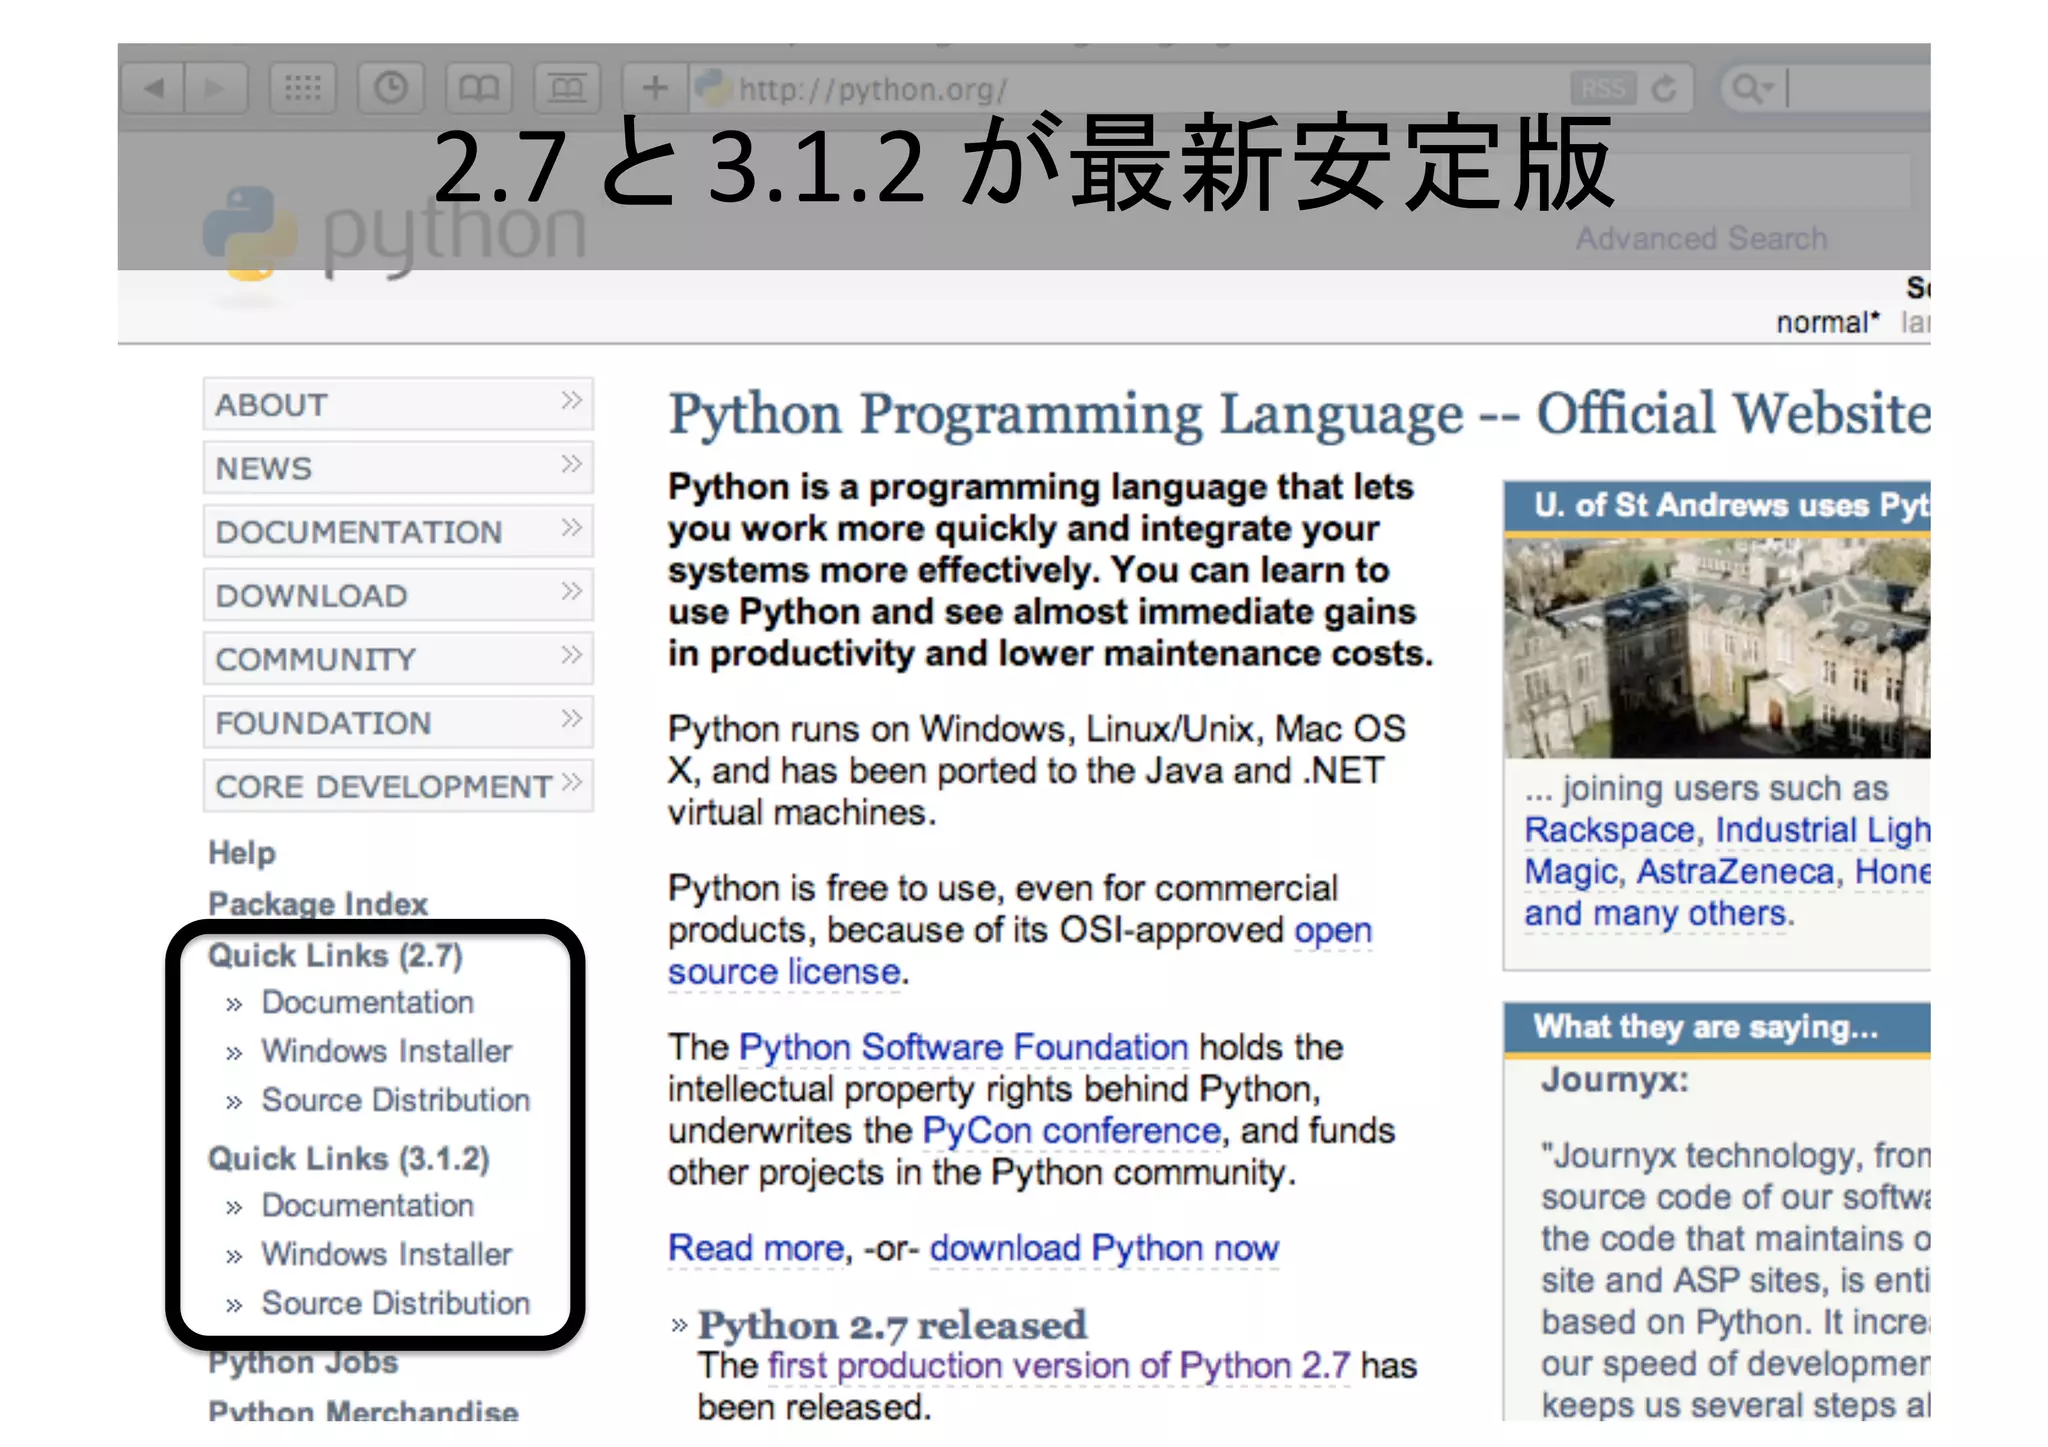
Task: Click the browser back arrow button
Action: (154, 89)
